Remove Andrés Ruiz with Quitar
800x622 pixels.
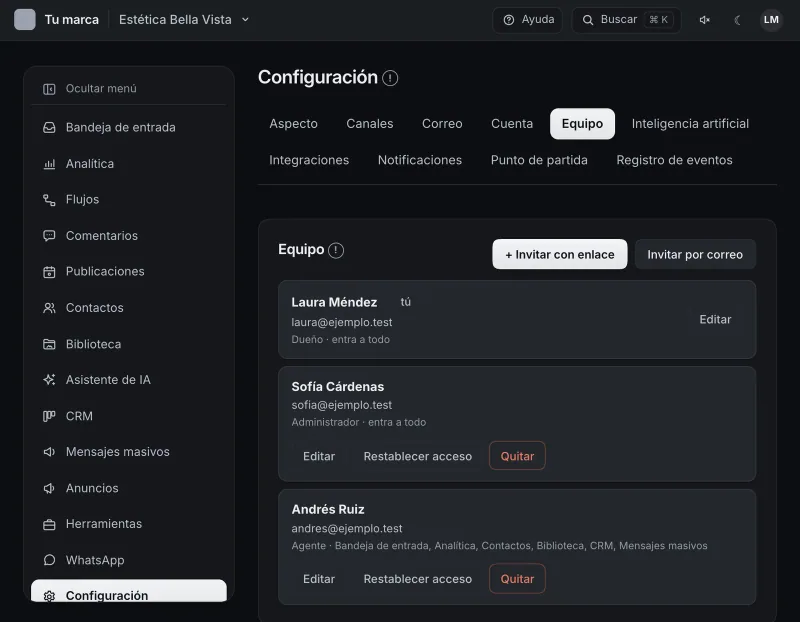pos(517,579)
